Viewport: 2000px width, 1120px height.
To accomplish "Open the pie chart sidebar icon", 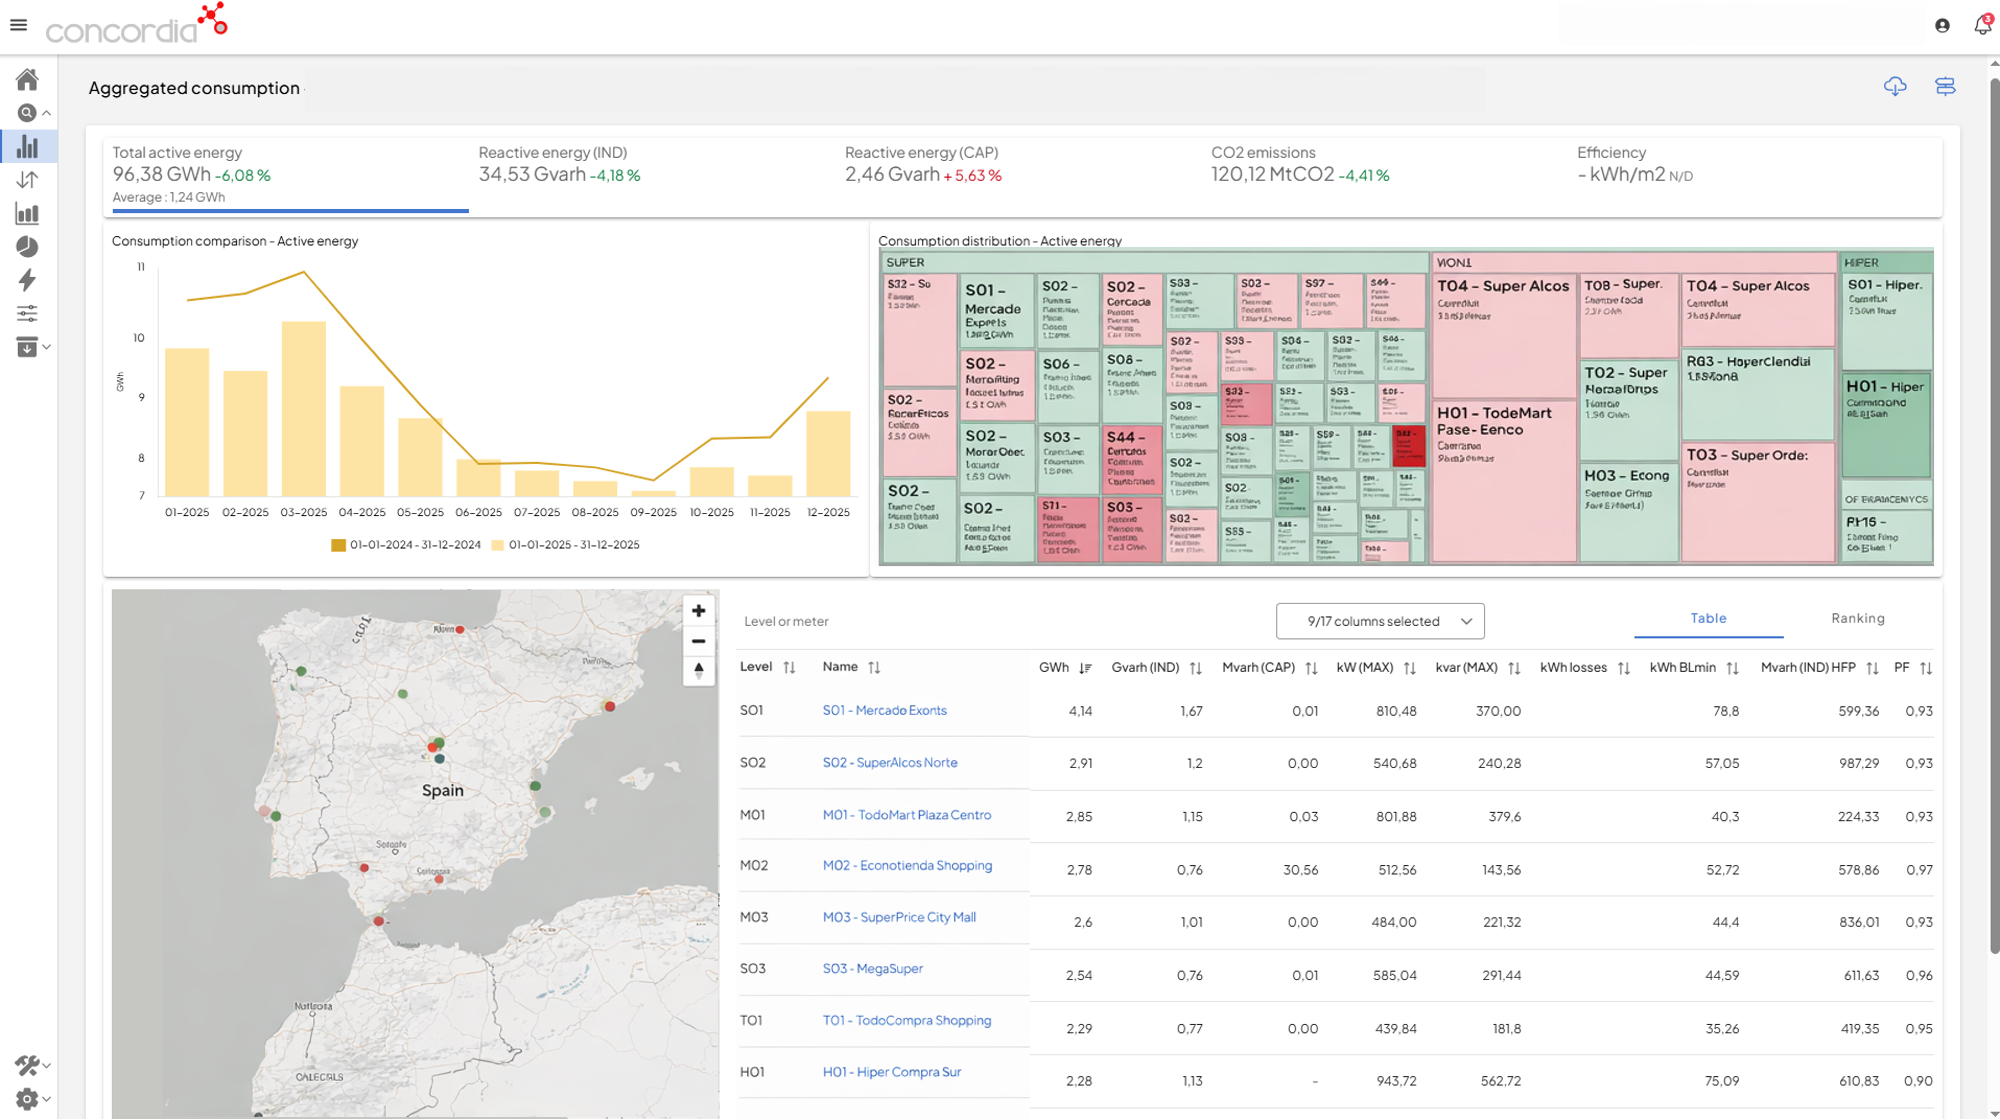I will pyautogui.click(x=27, y=247).
